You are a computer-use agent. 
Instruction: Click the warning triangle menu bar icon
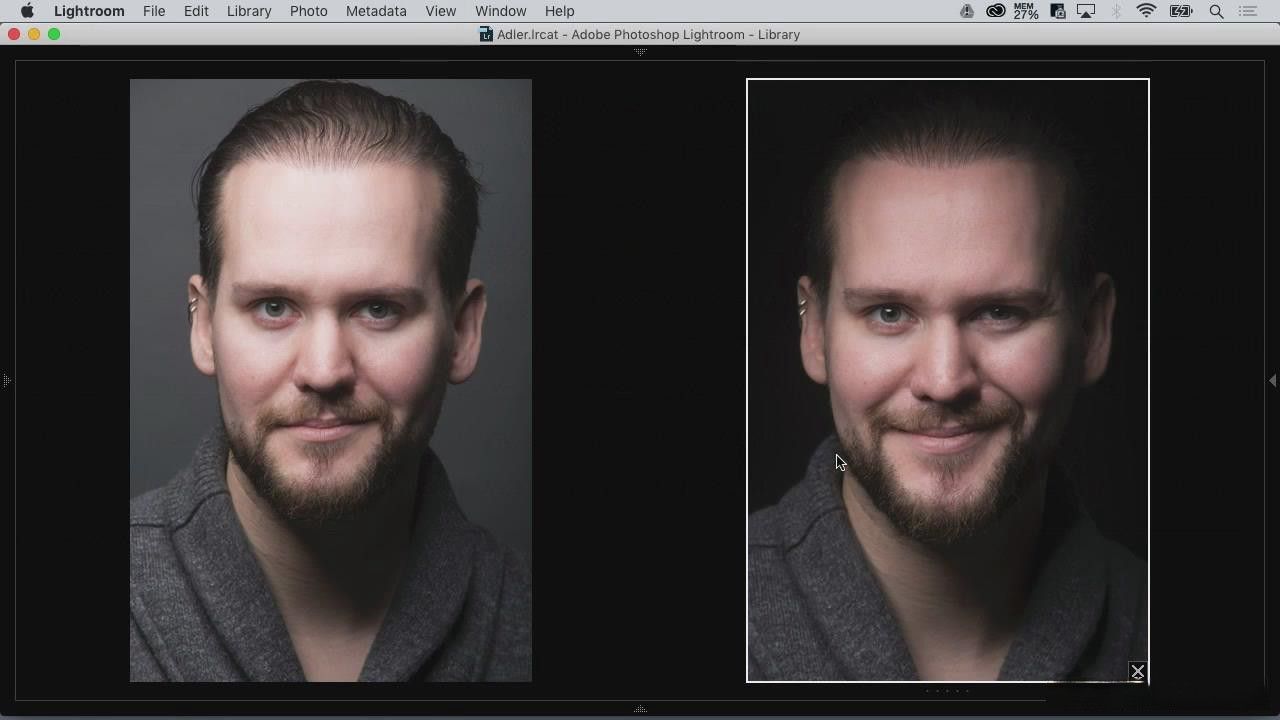pyautogui.click(x=966, y=11)
